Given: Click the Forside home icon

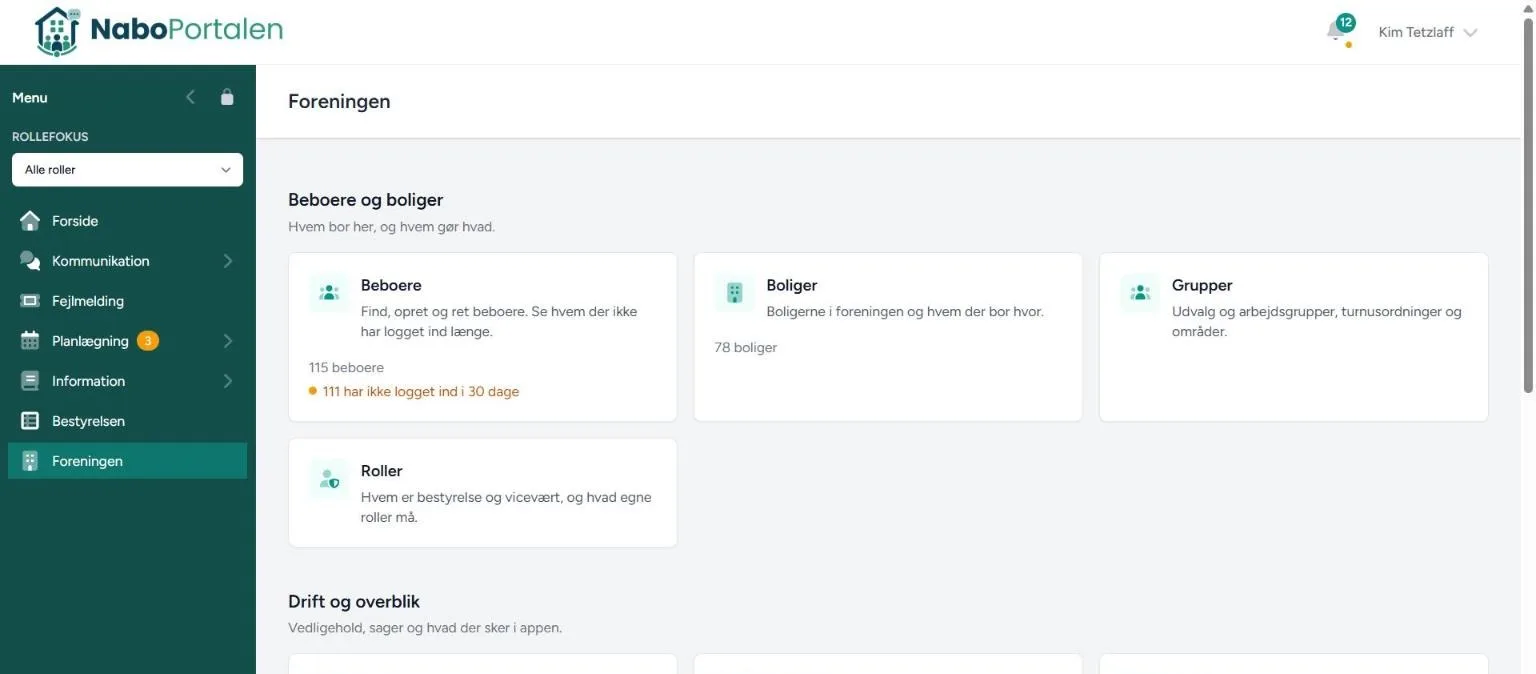Looking at the screenshot, I should click(x=30, y=221).
